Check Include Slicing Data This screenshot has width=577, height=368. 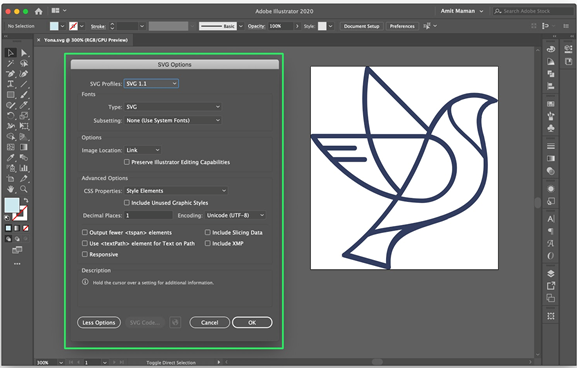tap(208, 232)
